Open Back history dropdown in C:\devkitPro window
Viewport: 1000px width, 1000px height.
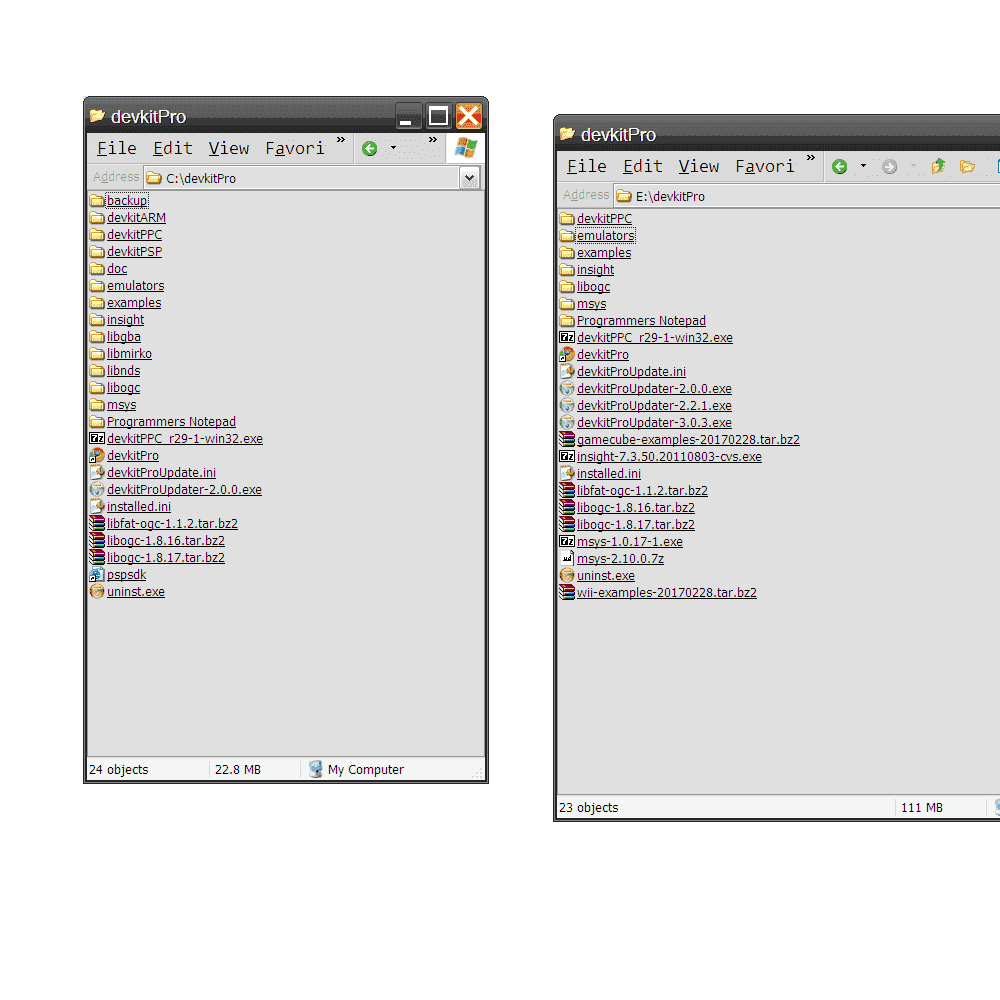click(x=393, y=148)
